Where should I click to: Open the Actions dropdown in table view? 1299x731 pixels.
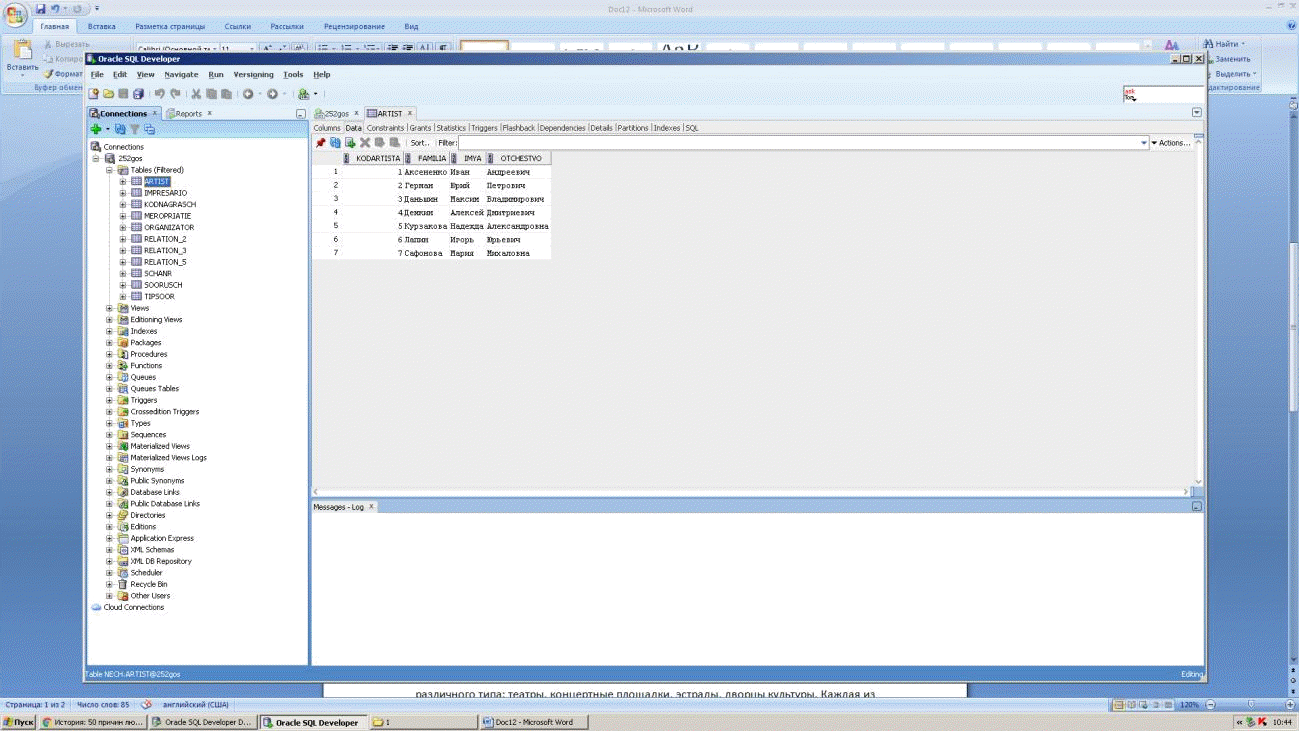[x=1172, y=143]
